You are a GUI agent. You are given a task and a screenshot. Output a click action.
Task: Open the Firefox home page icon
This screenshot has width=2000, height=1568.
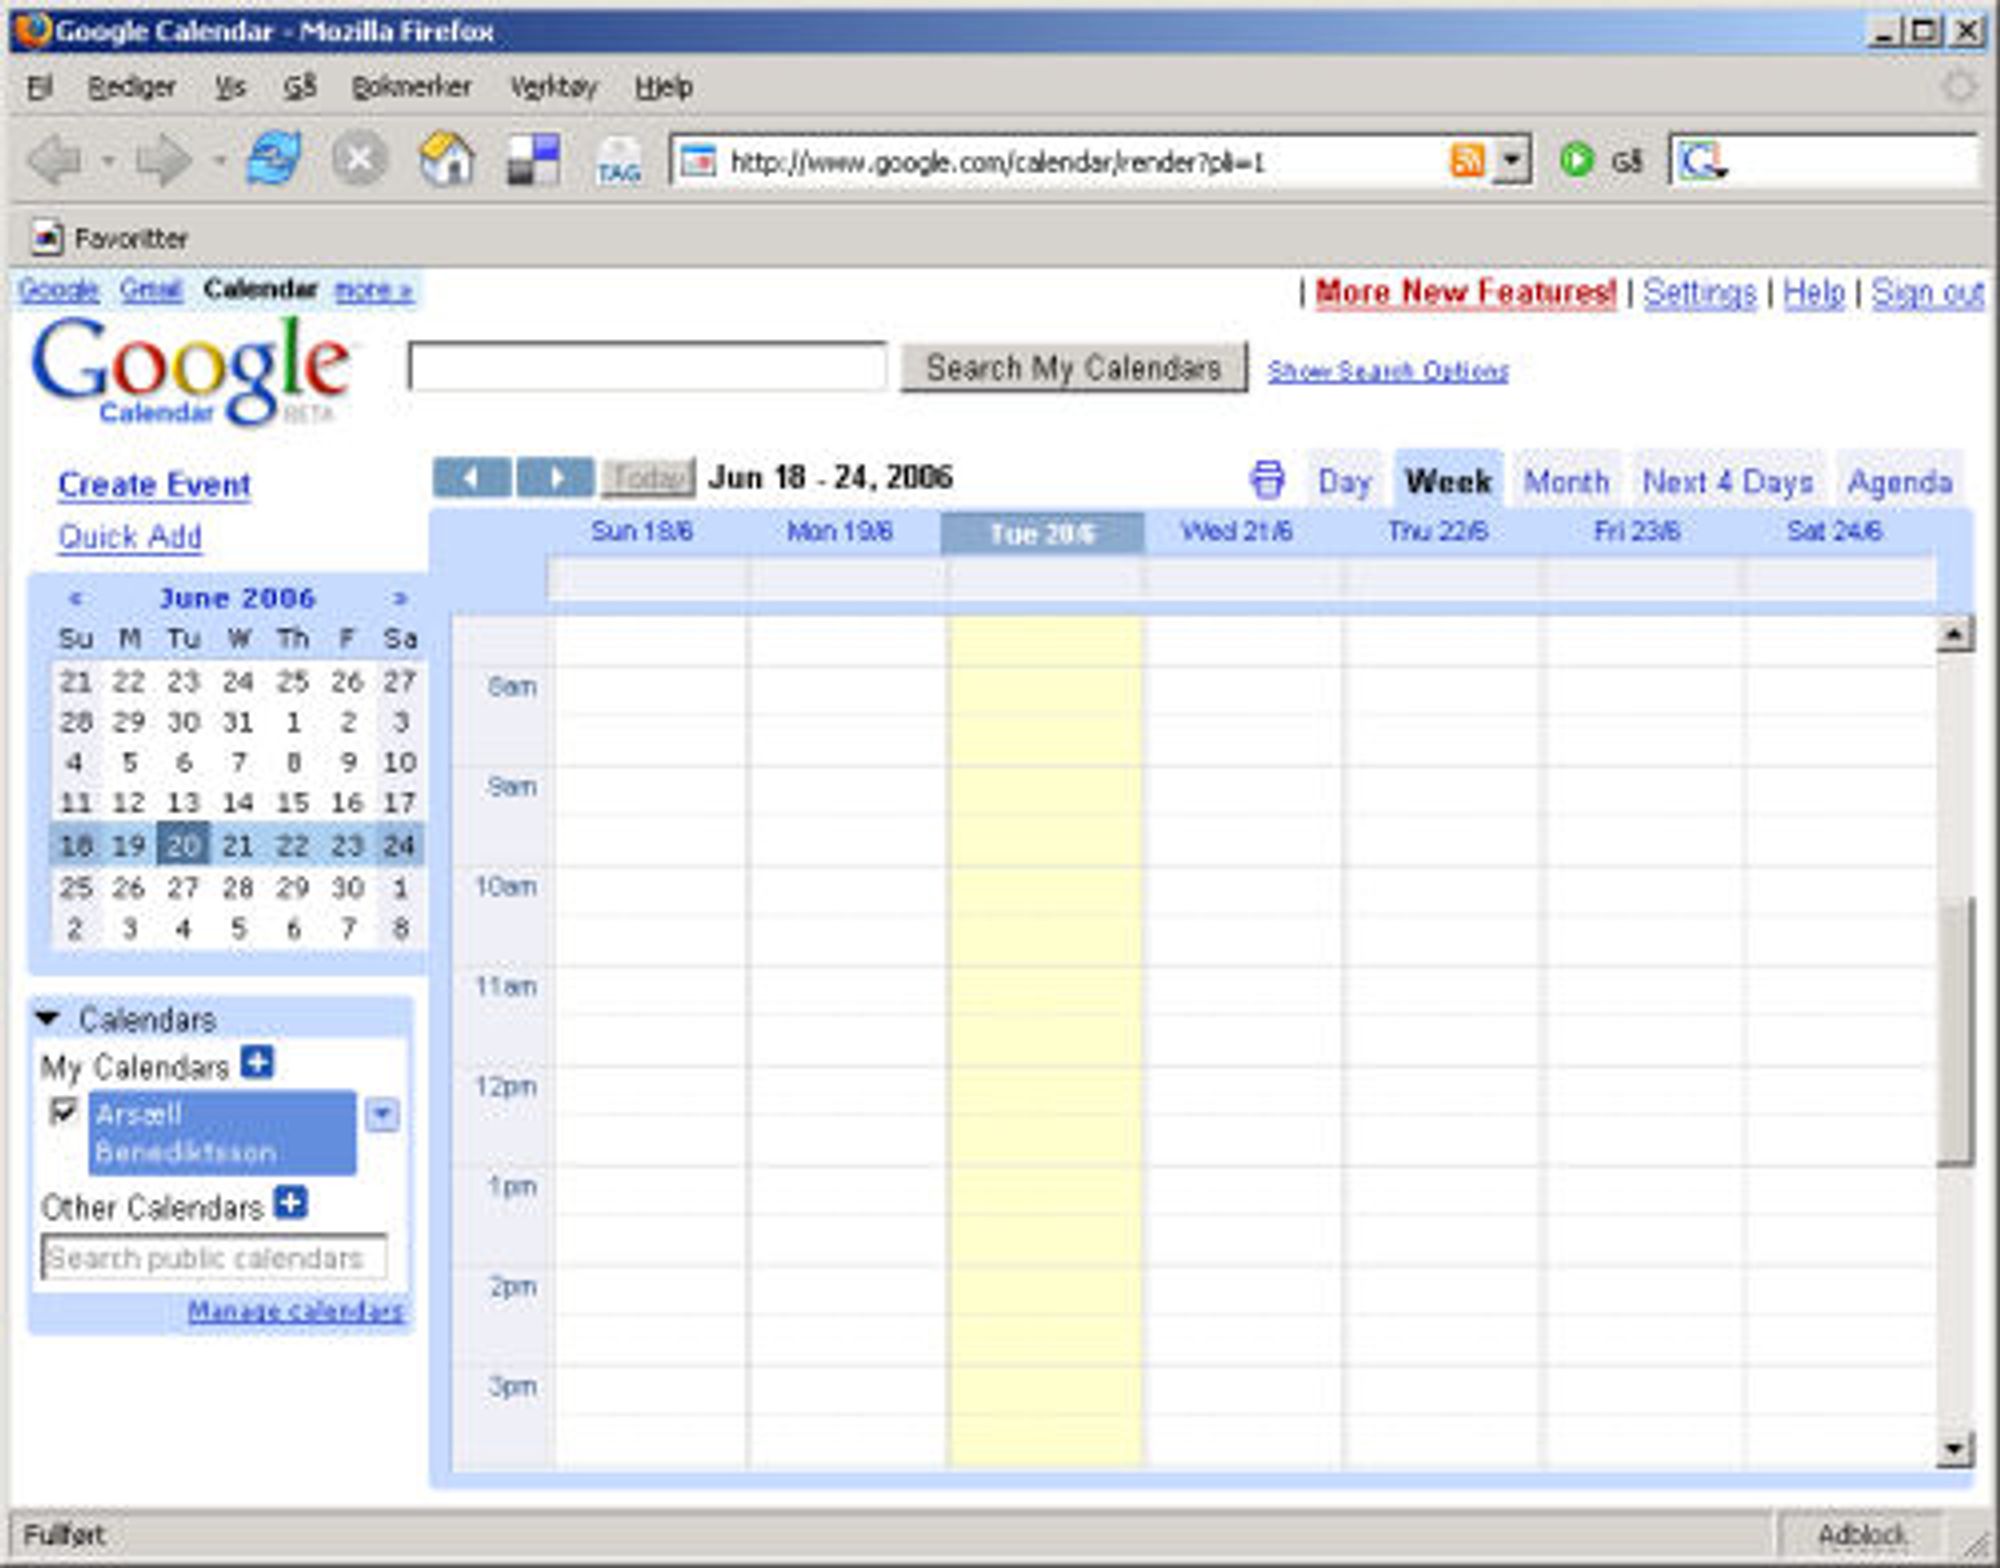[446, 159]
